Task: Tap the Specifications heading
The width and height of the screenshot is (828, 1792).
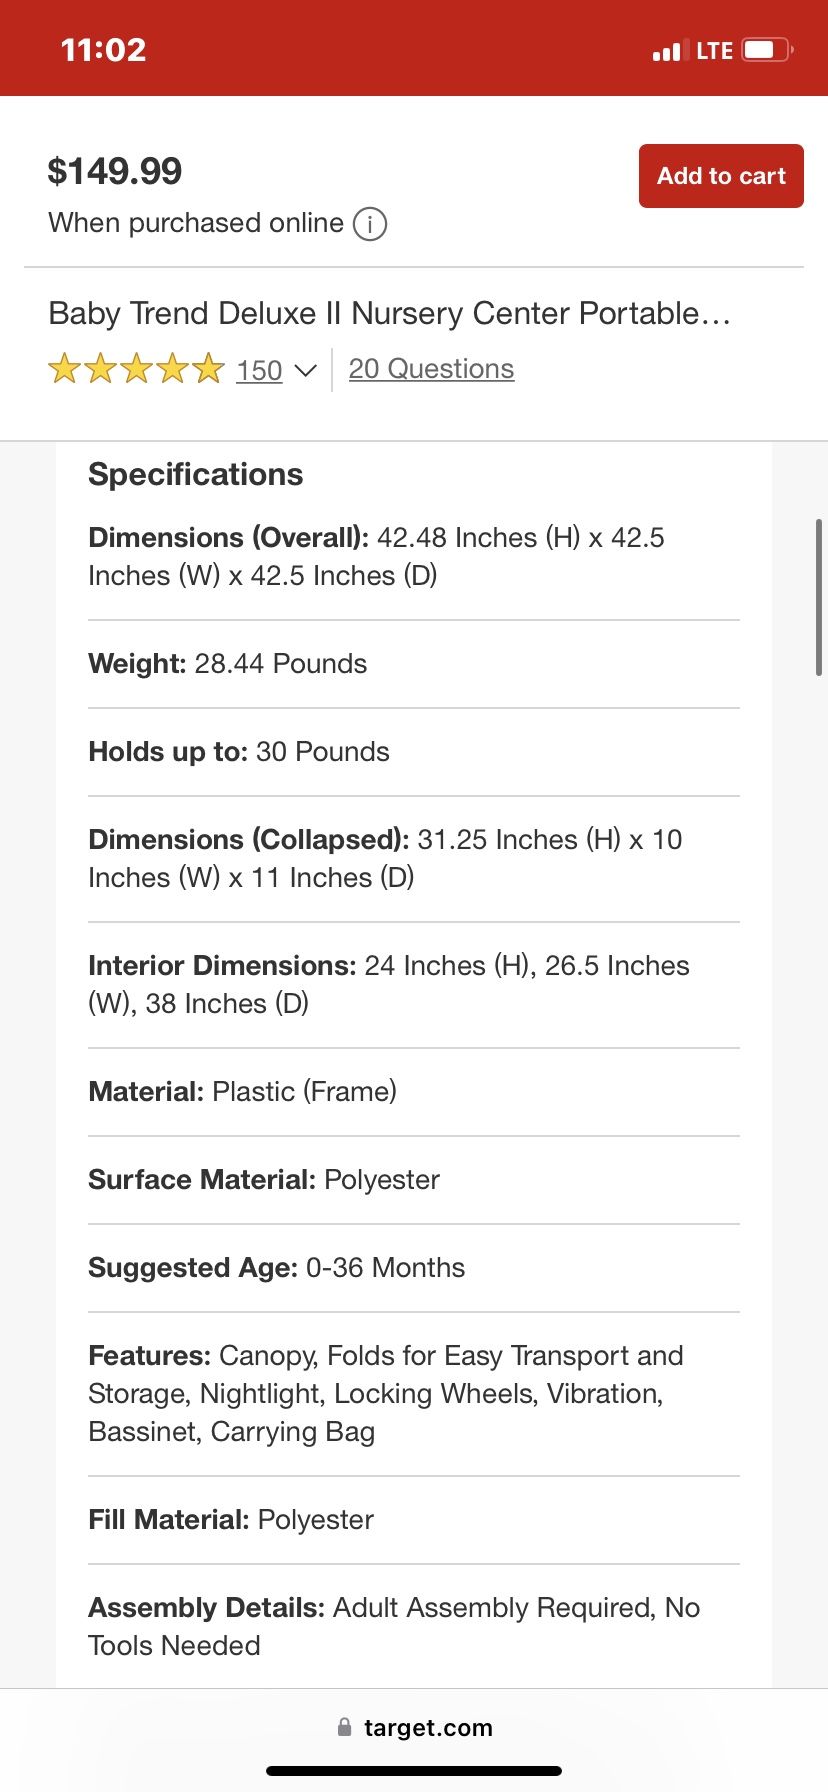Action: 196,474
